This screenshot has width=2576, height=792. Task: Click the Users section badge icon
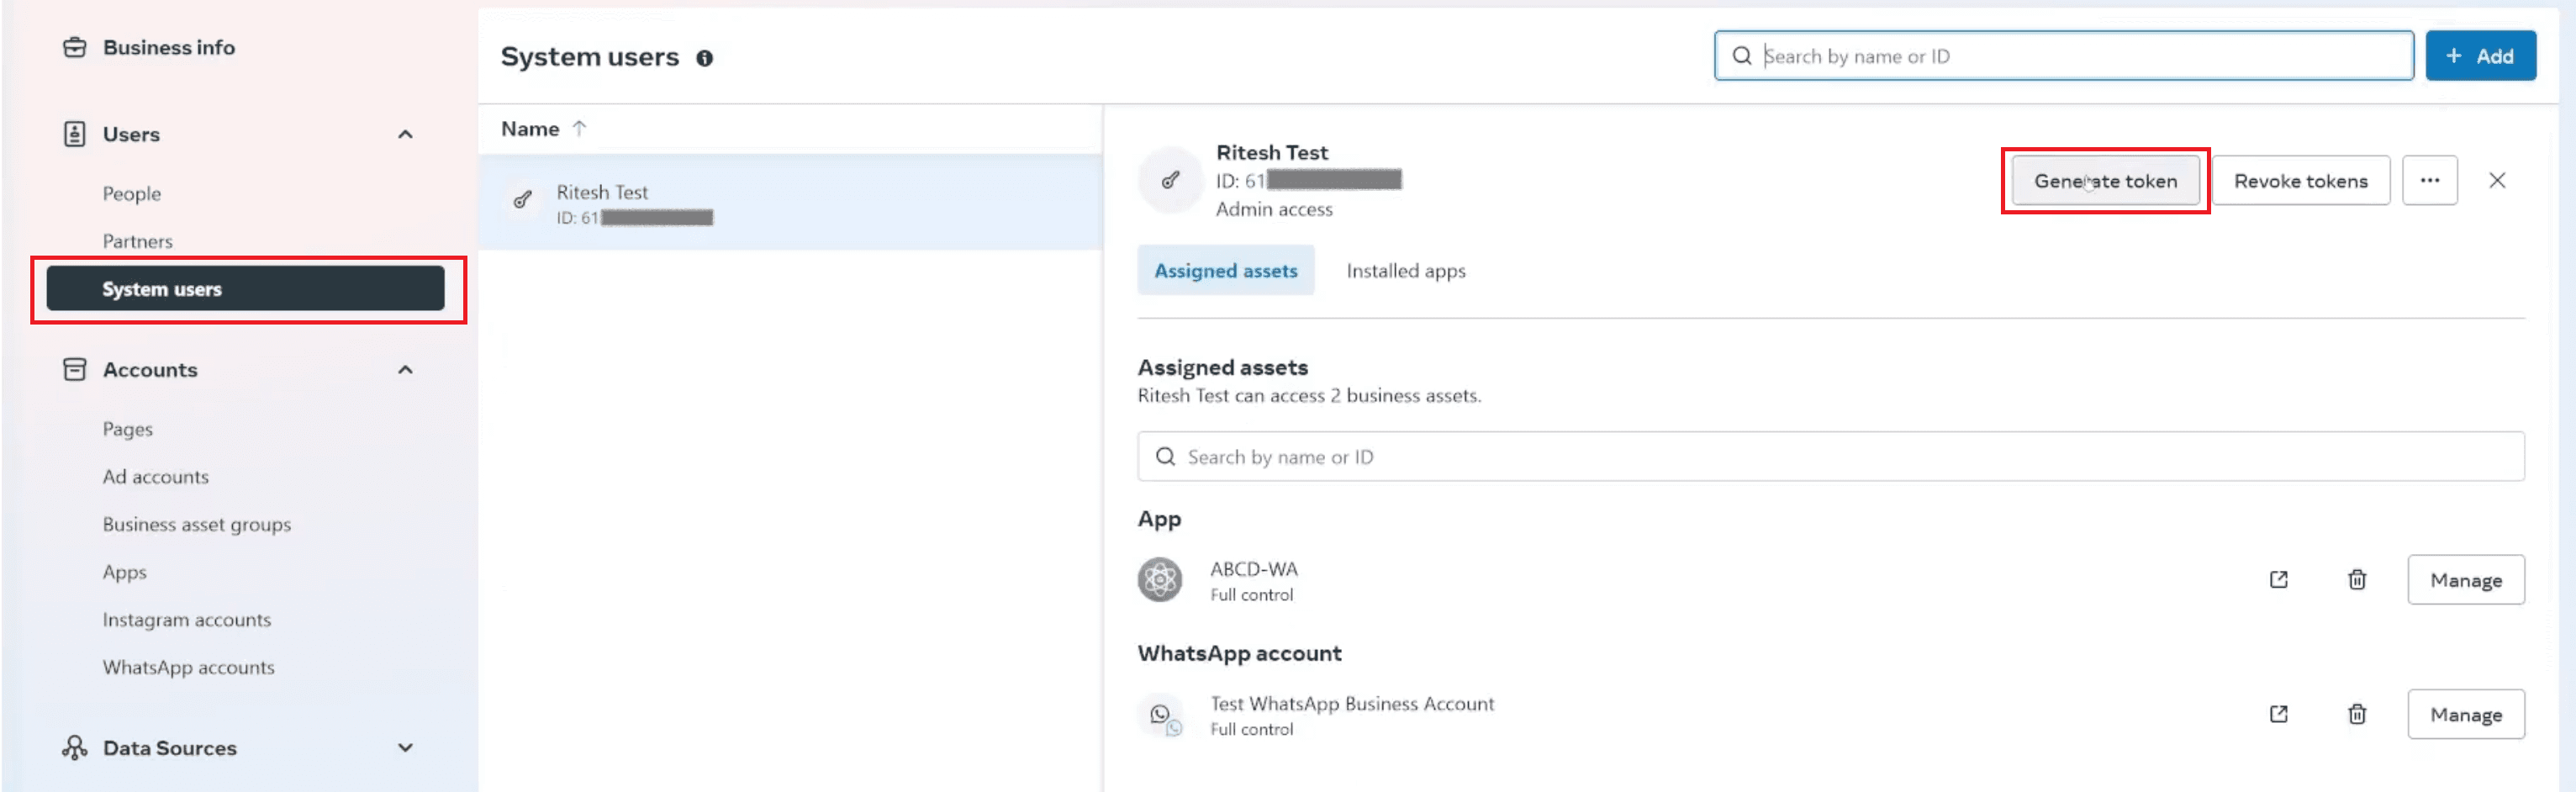[x=74, y=134]
